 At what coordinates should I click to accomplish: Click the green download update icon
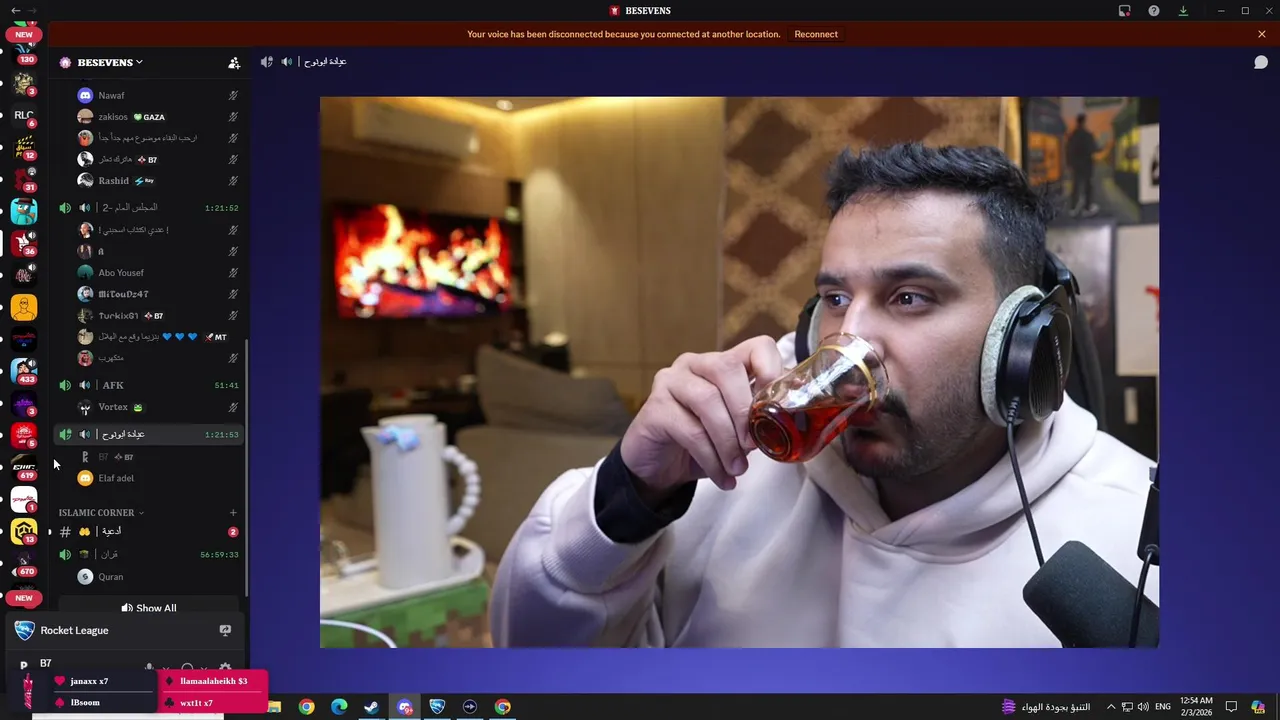(1183, 11)
